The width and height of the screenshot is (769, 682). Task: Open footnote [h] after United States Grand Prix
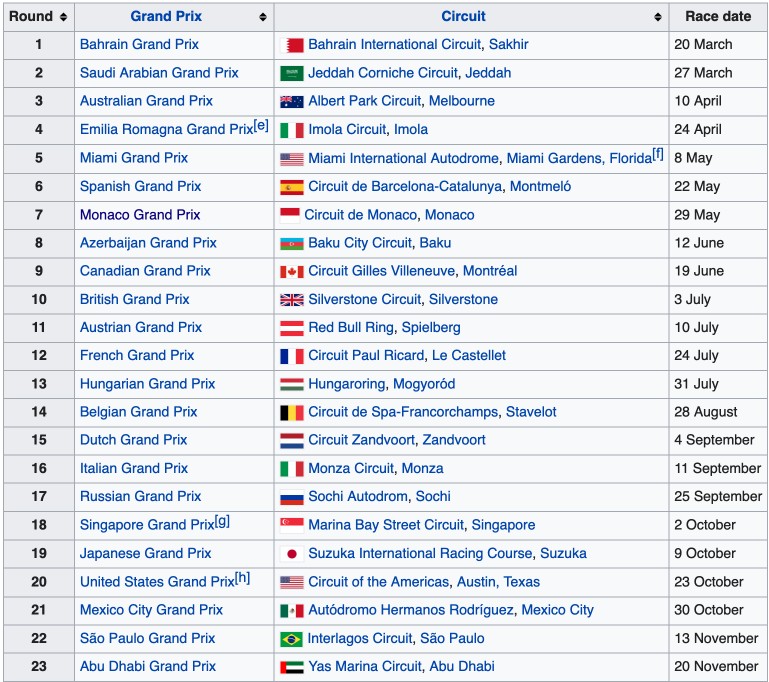point(242,578)
